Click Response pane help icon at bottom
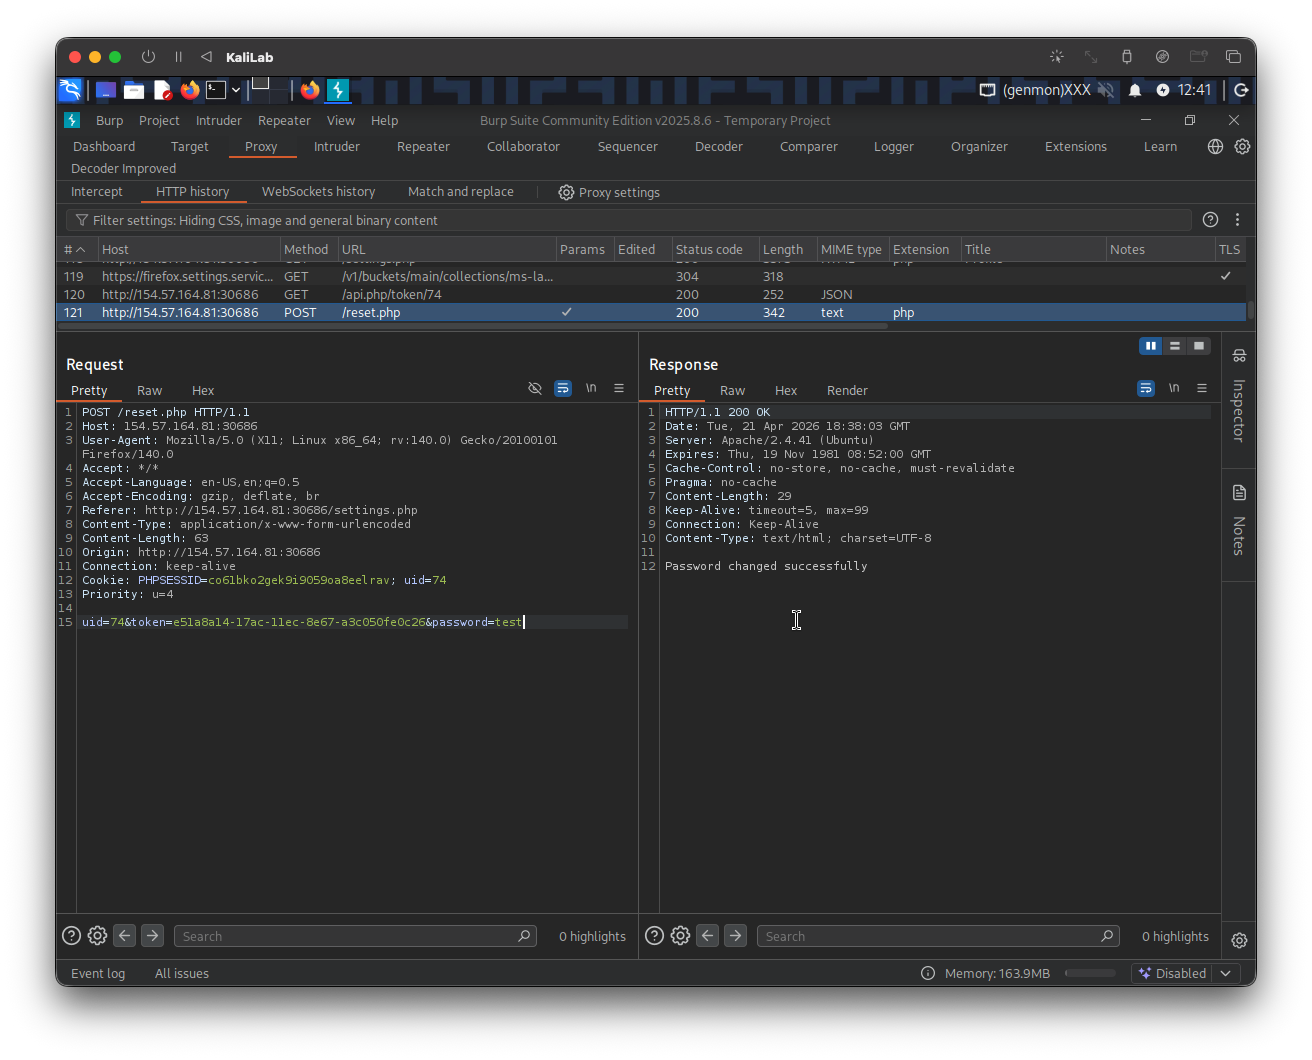1312x1060 pixels. [x=654, y=936]
